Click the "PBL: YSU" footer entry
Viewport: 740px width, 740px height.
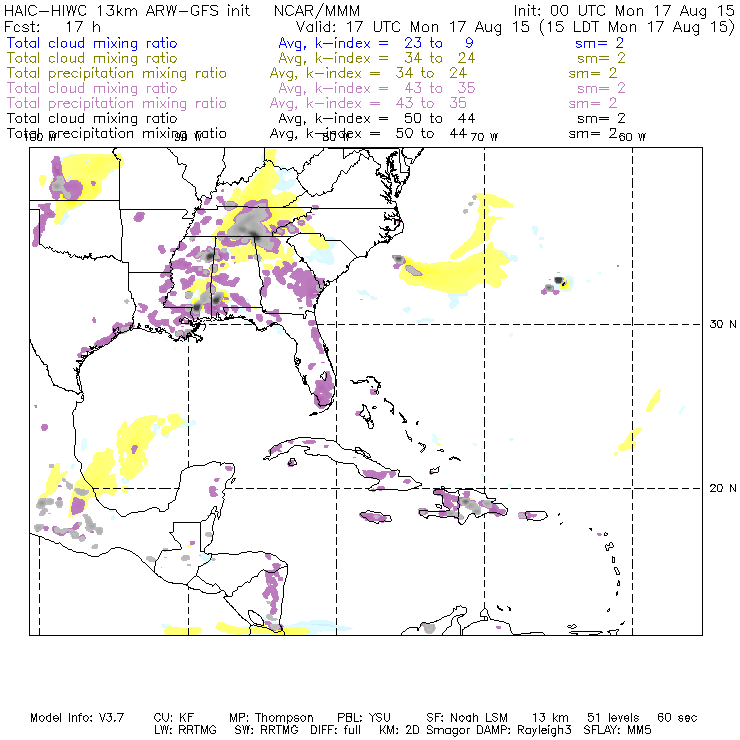(x=364, y=718)
